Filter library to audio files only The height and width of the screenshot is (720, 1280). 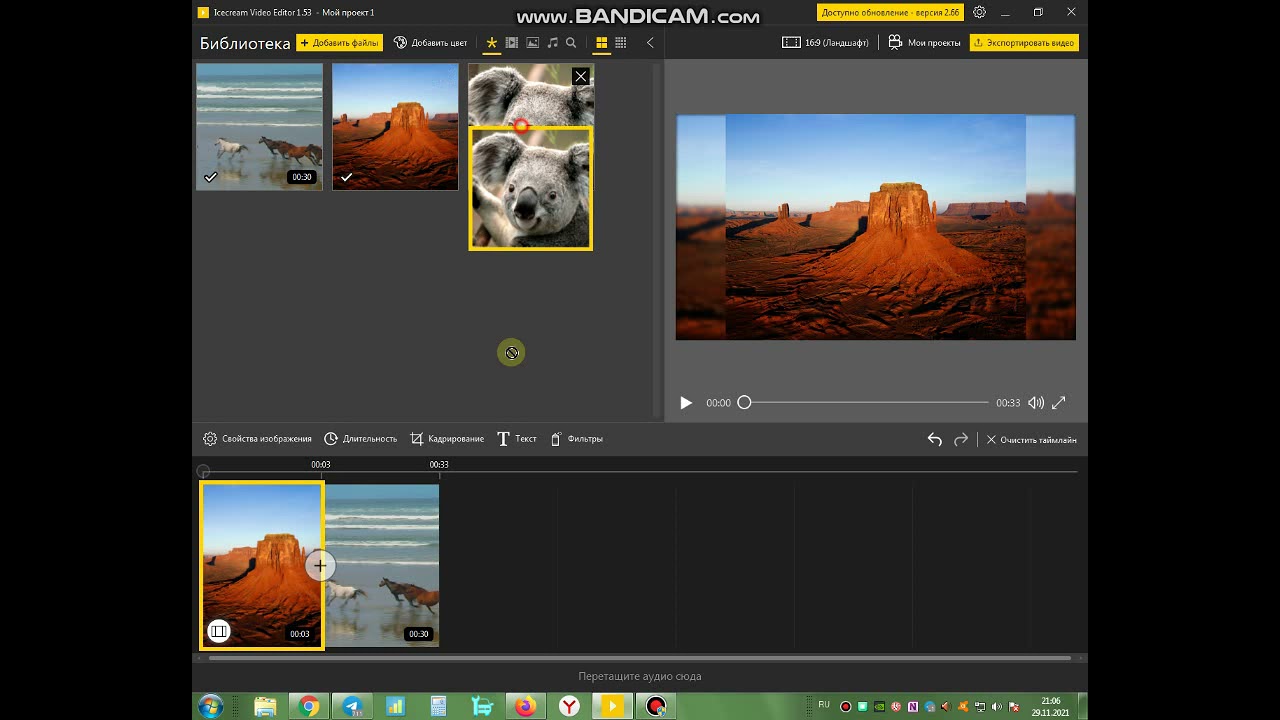tap(552, 43)
